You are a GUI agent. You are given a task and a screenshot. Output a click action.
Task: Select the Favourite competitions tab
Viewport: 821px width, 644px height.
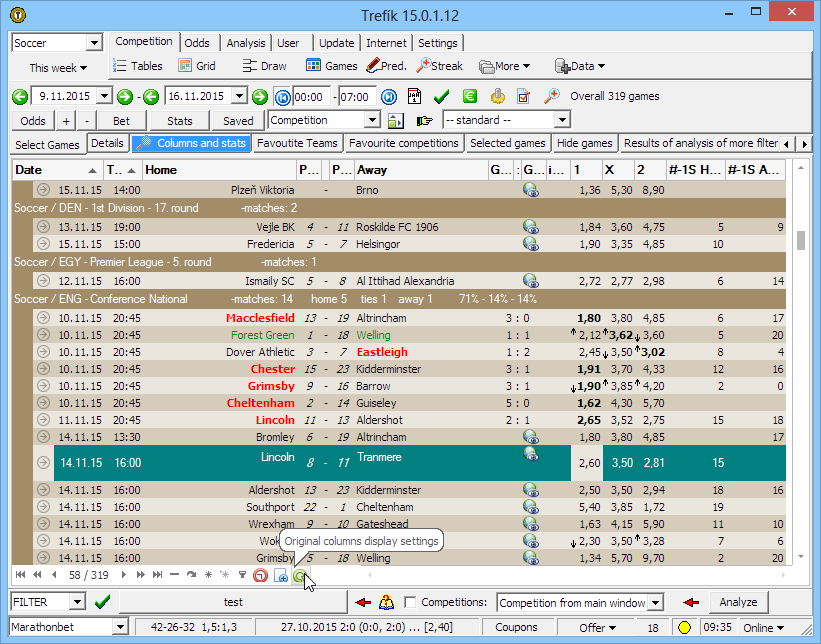[x=404, y=143]
